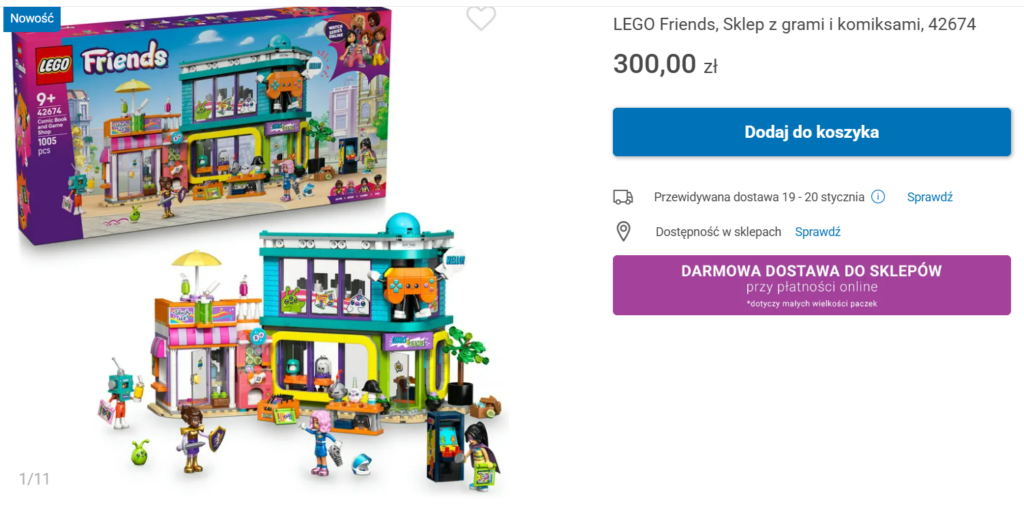
Task: Click the 300,00 zł price
Action: (x=665, y=64)
